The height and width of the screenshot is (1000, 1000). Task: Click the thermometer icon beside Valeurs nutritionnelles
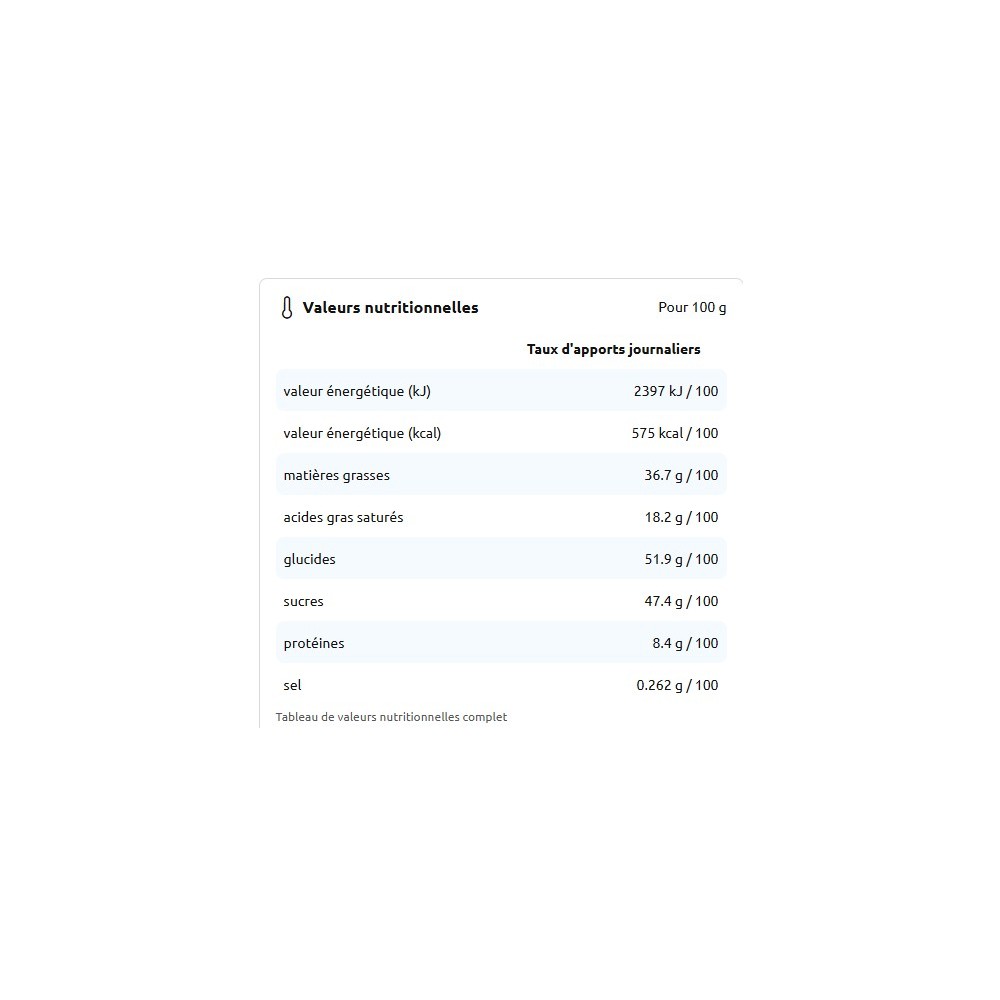287,308
